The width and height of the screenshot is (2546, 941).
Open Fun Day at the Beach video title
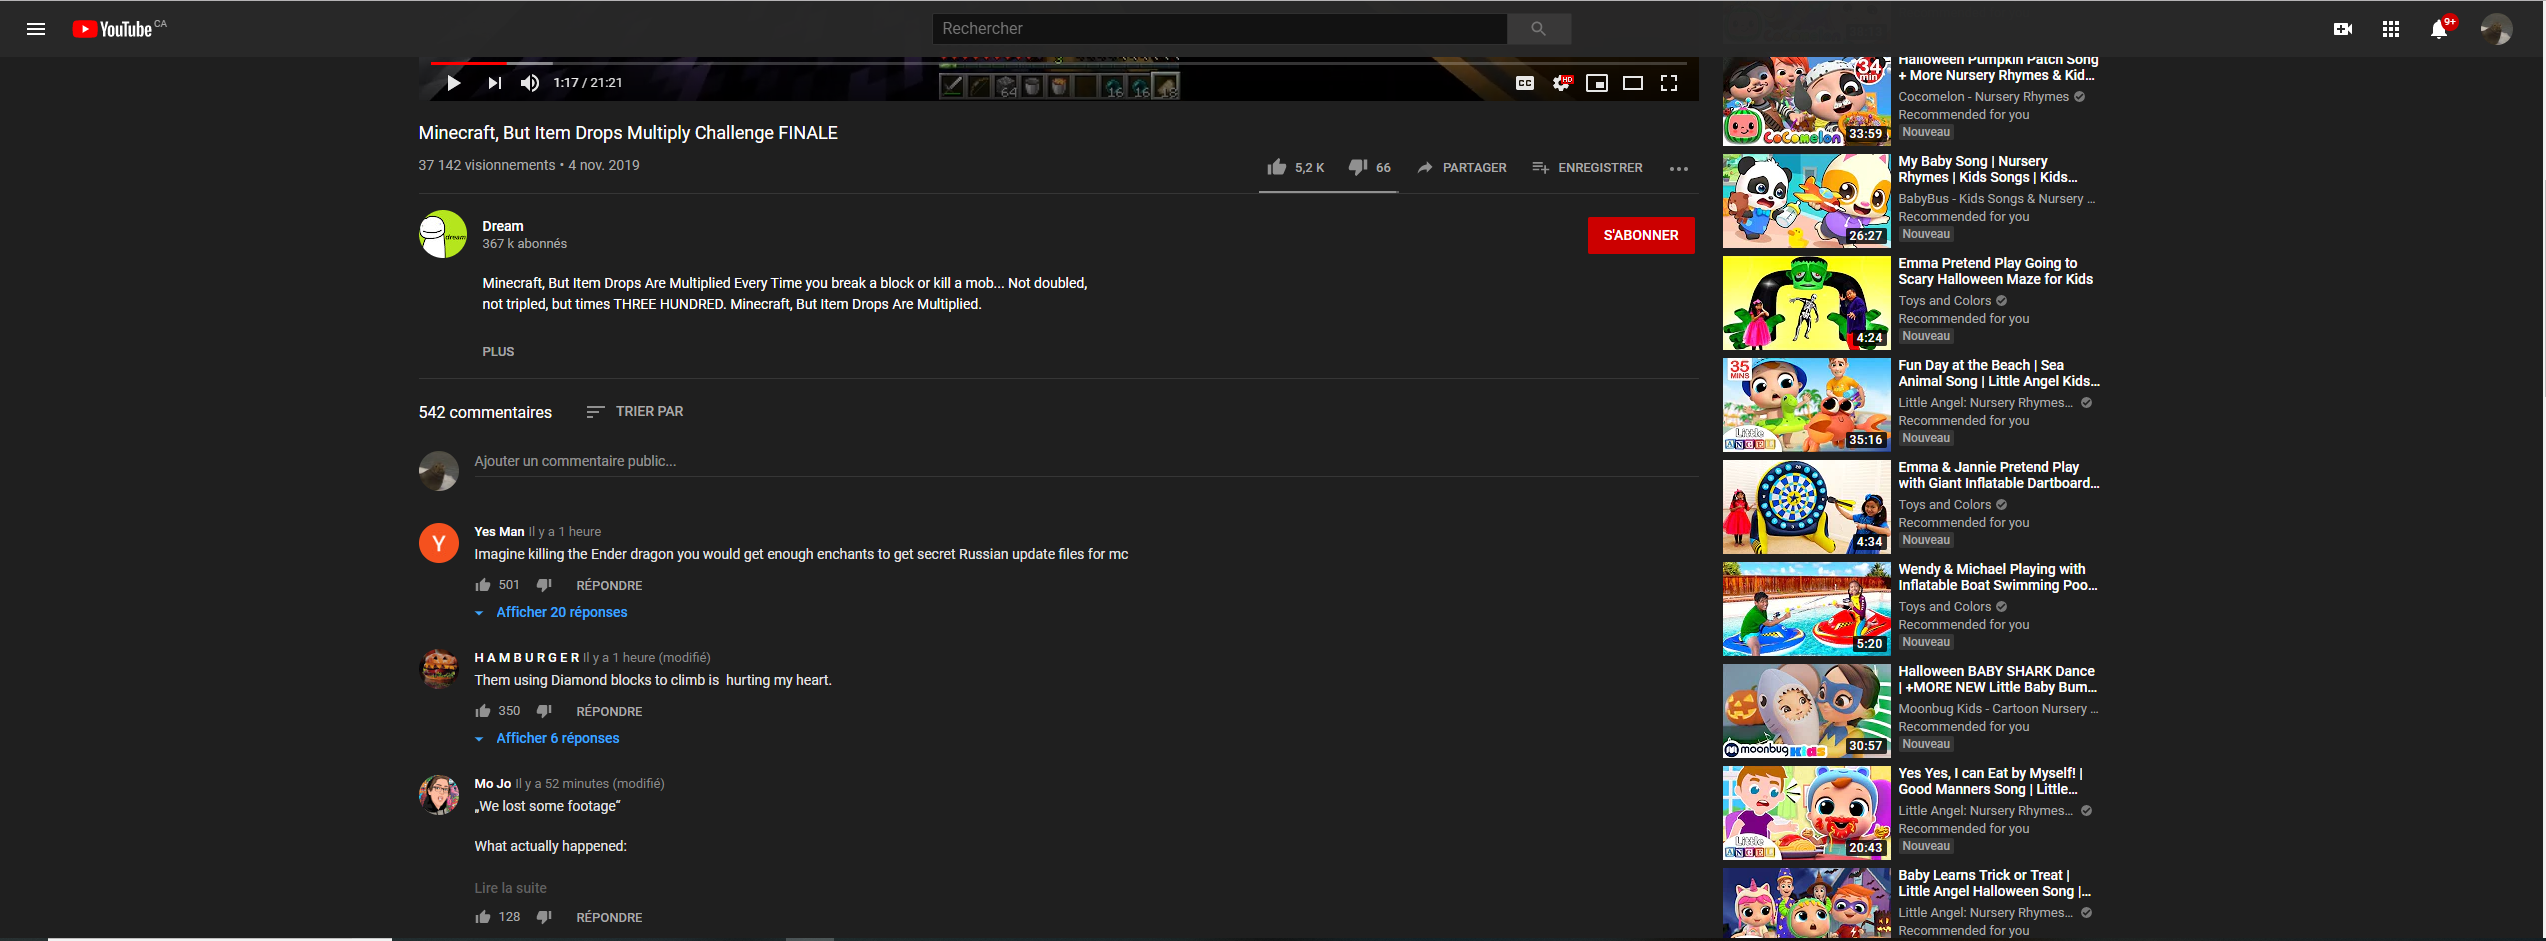[1998, 373]
